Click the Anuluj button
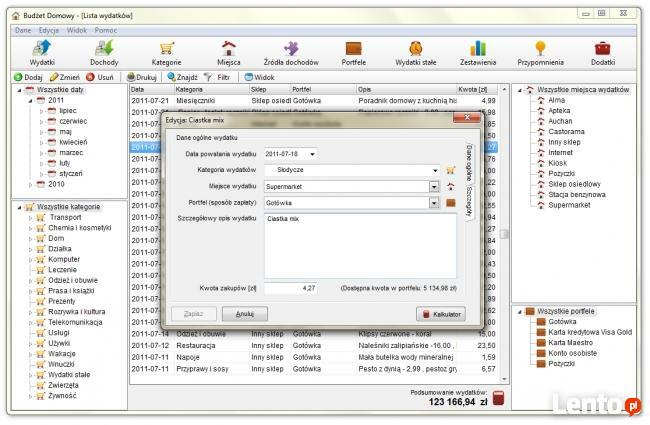 coord(244,314)
